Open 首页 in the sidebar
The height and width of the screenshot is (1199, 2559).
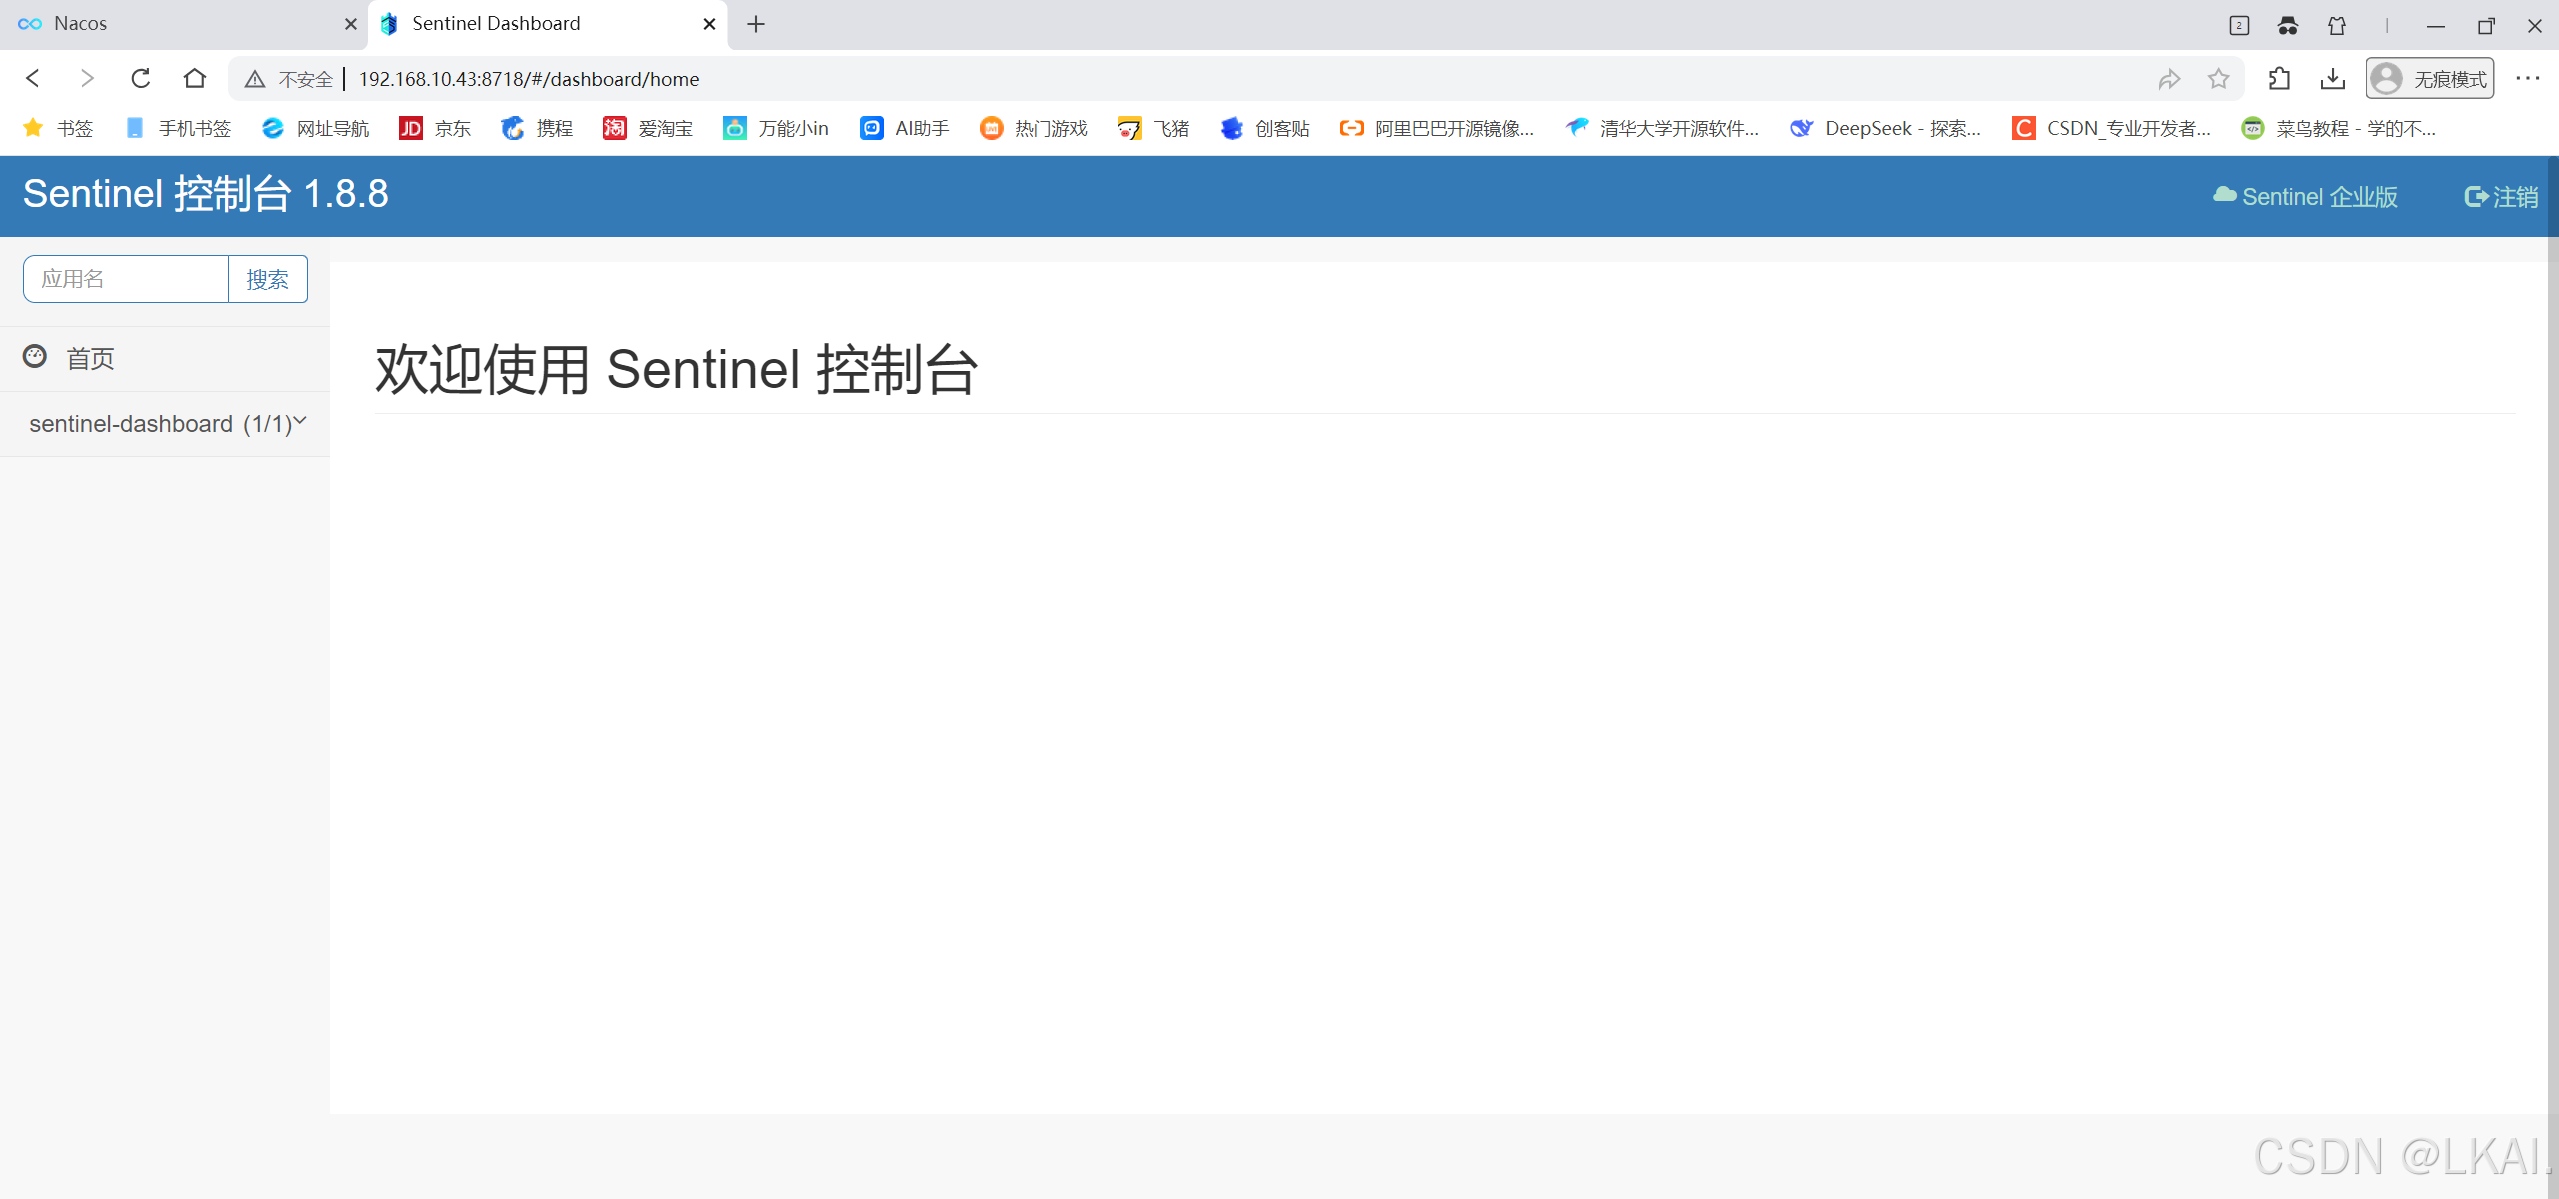pos(165,358)
